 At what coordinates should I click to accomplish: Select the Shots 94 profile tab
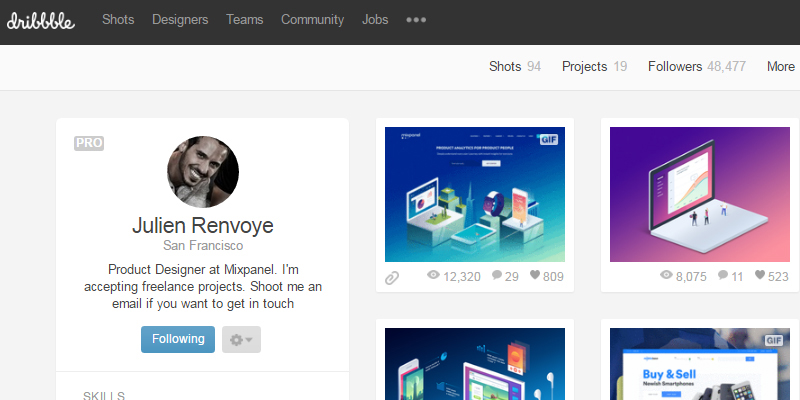point(515,67)
